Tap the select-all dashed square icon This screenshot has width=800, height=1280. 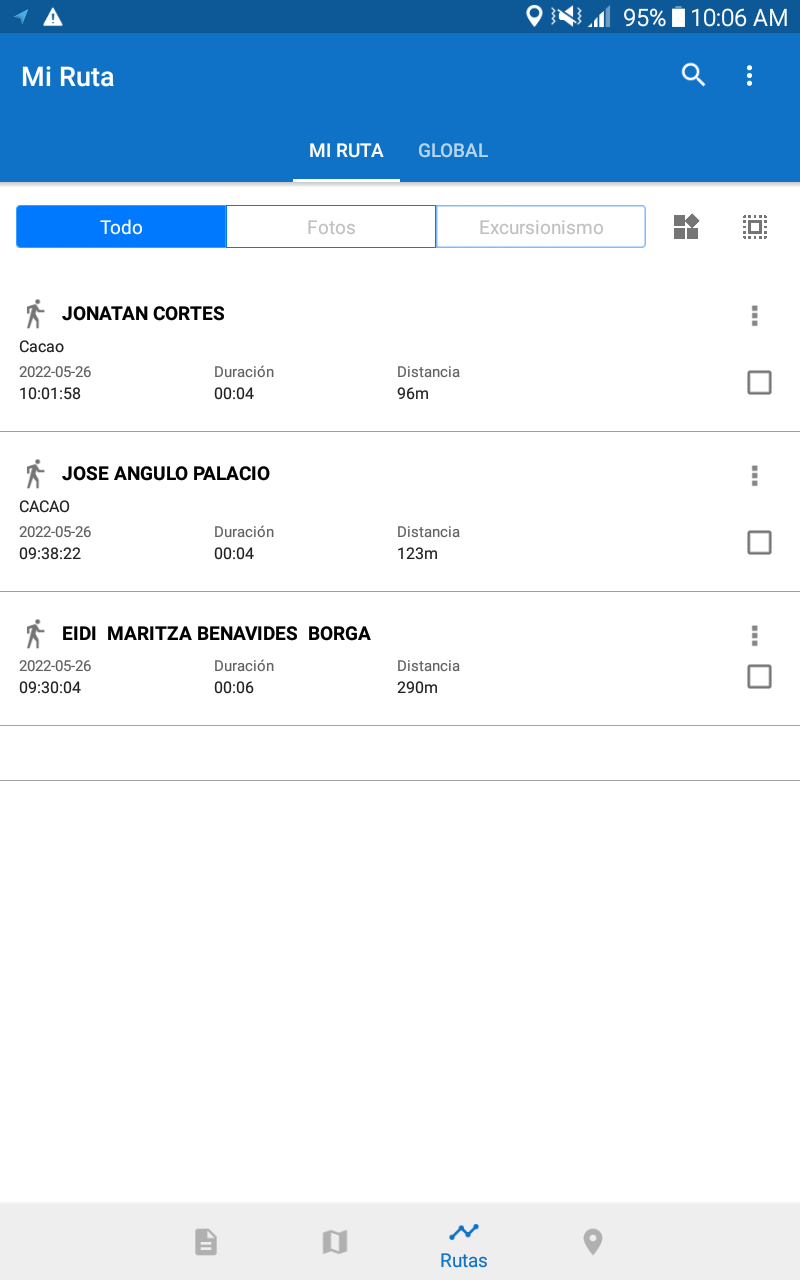(755, 227)
